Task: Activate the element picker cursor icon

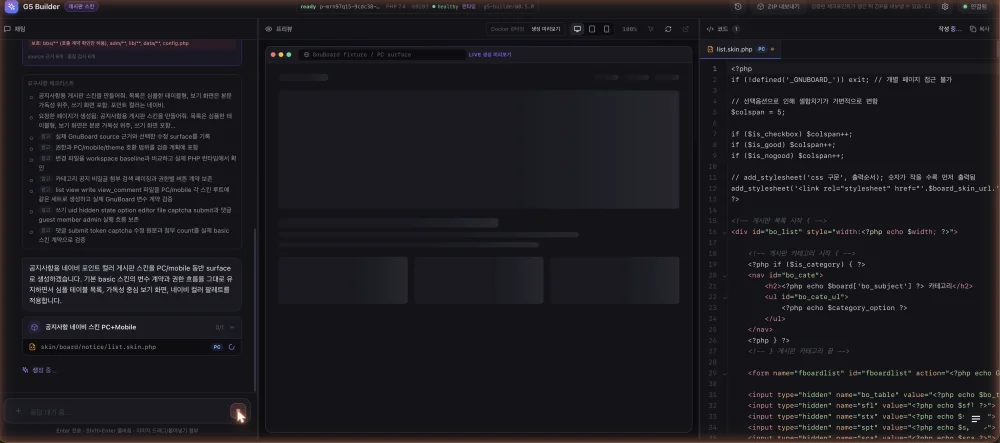Action: click(651, 29)
